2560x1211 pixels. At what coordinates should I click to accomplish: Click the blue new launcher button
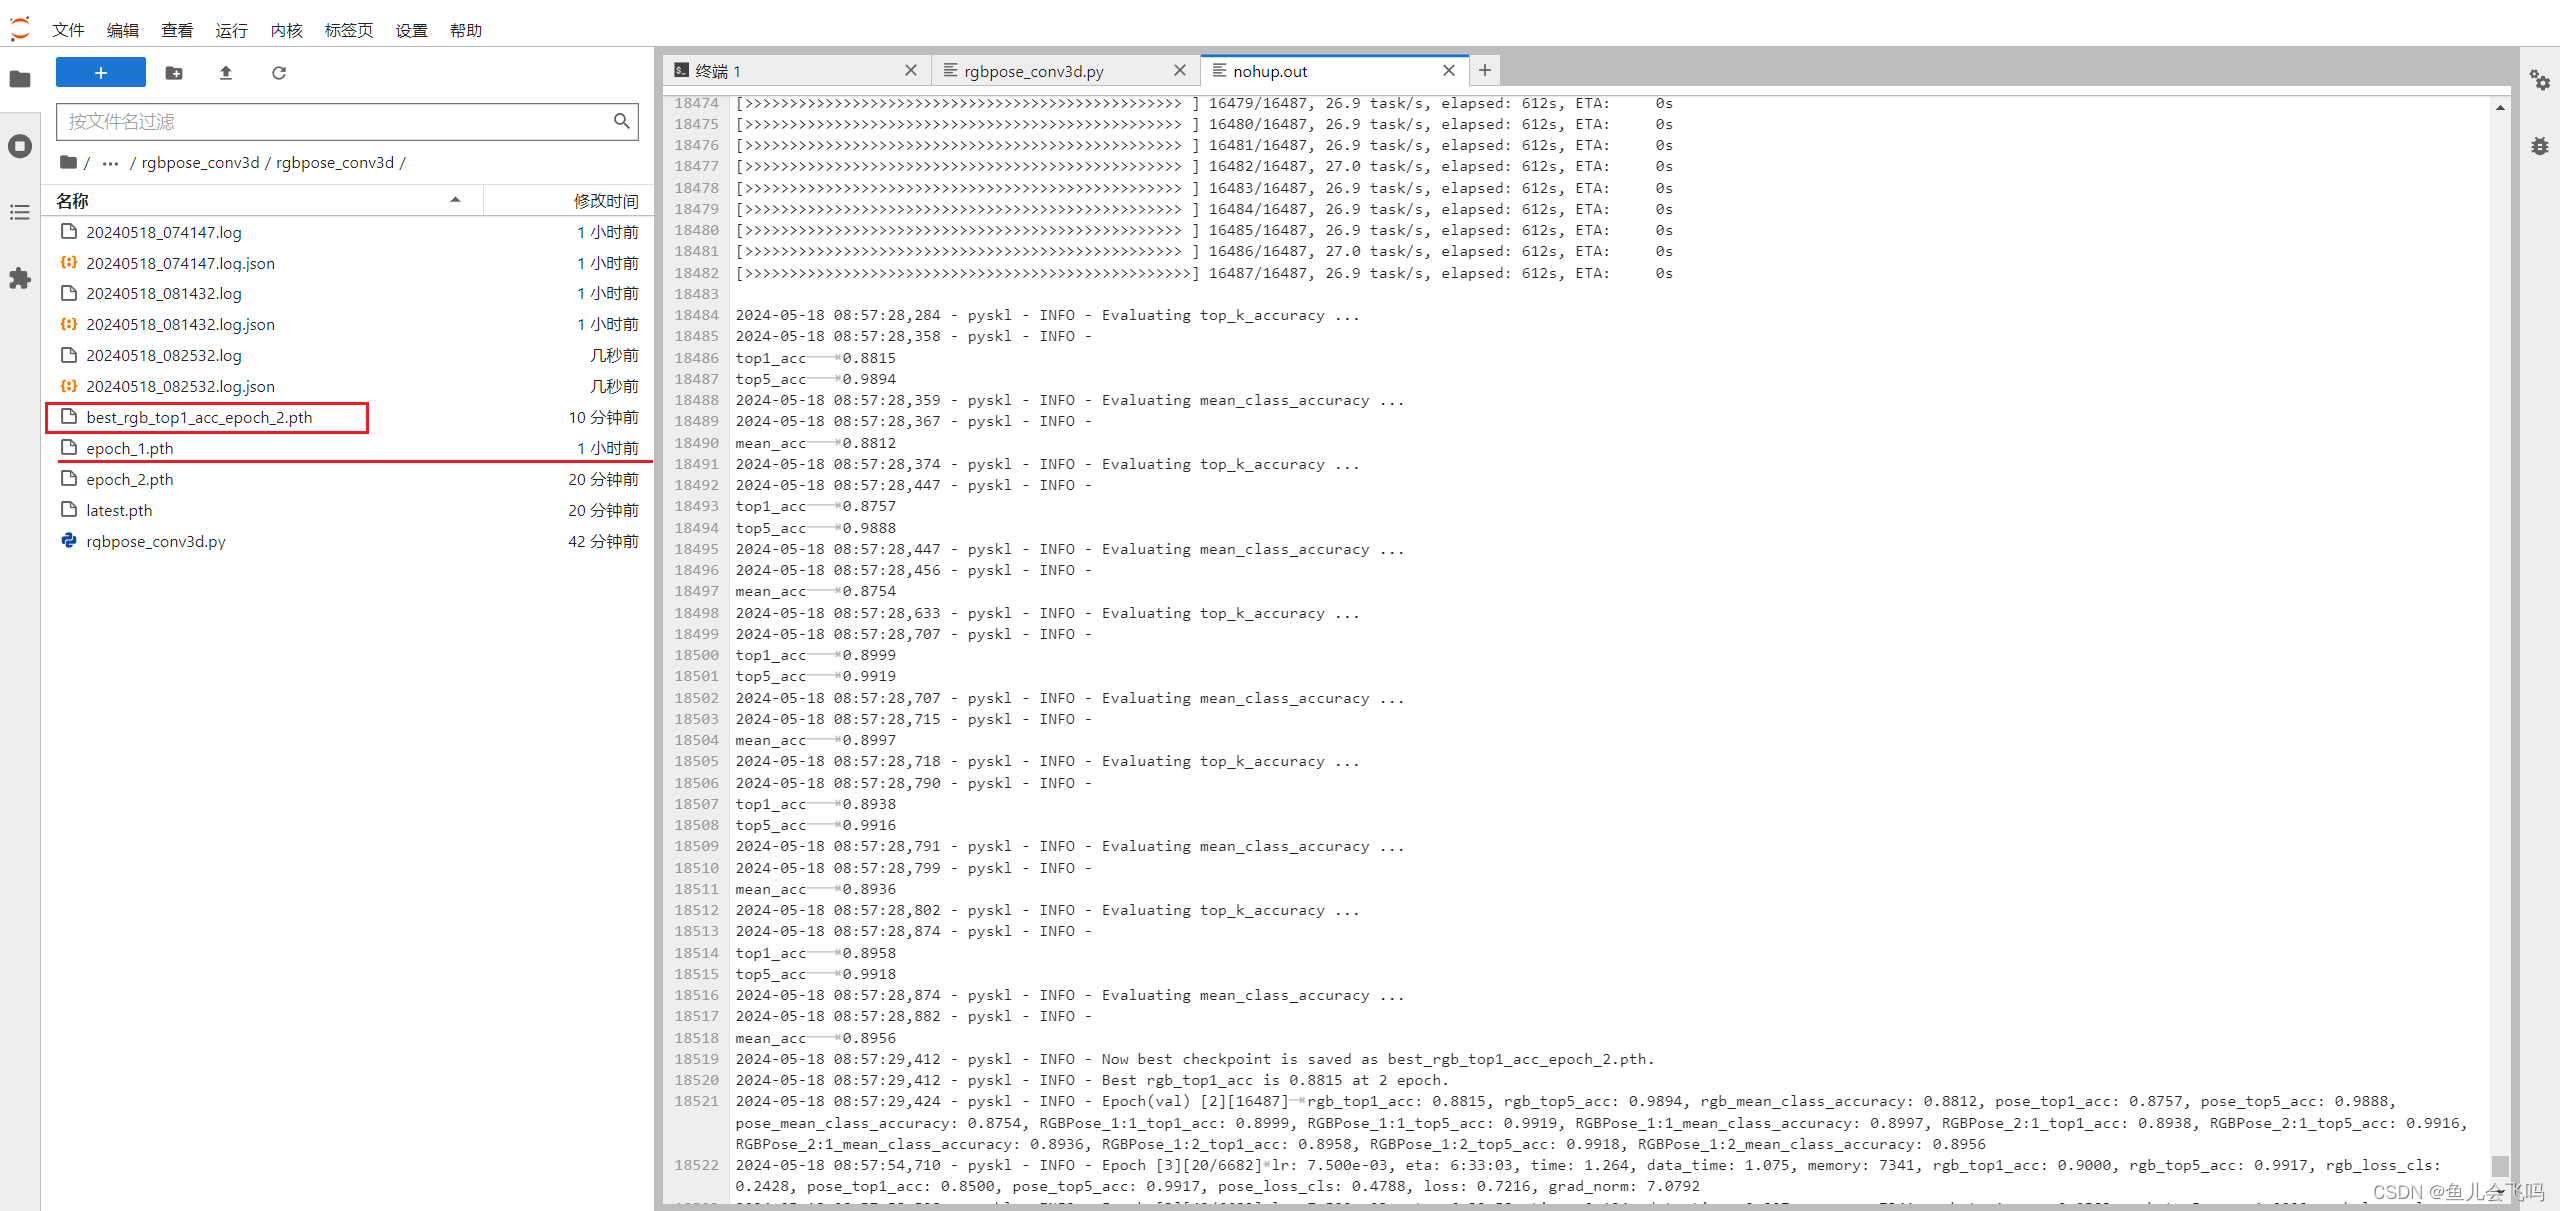pyautogui.click(x=100, y=72)
